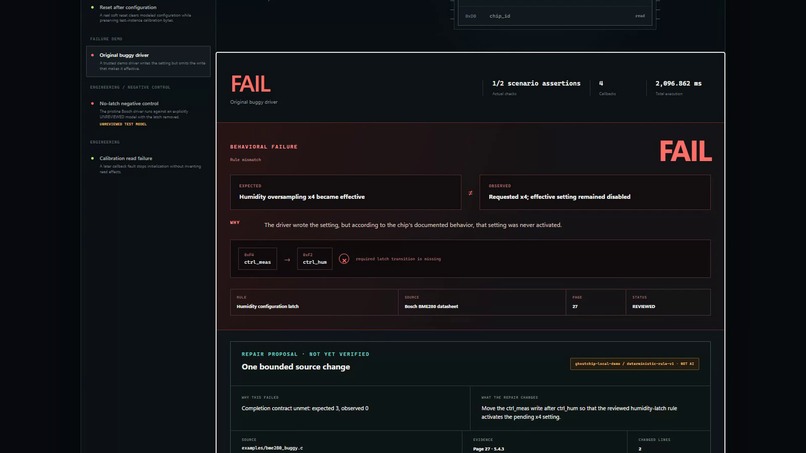Click the ghostchip-local-demo deterministic rule badge
Viewport: 806px width, 453px height.
(x=634, y=364)
